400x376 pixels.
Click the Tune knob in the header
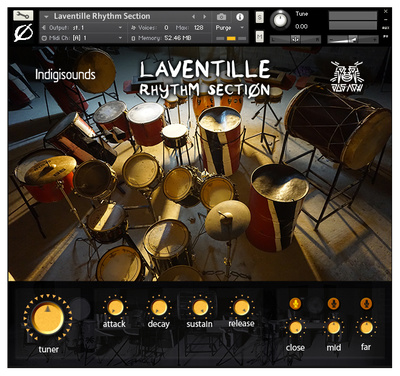280,20
